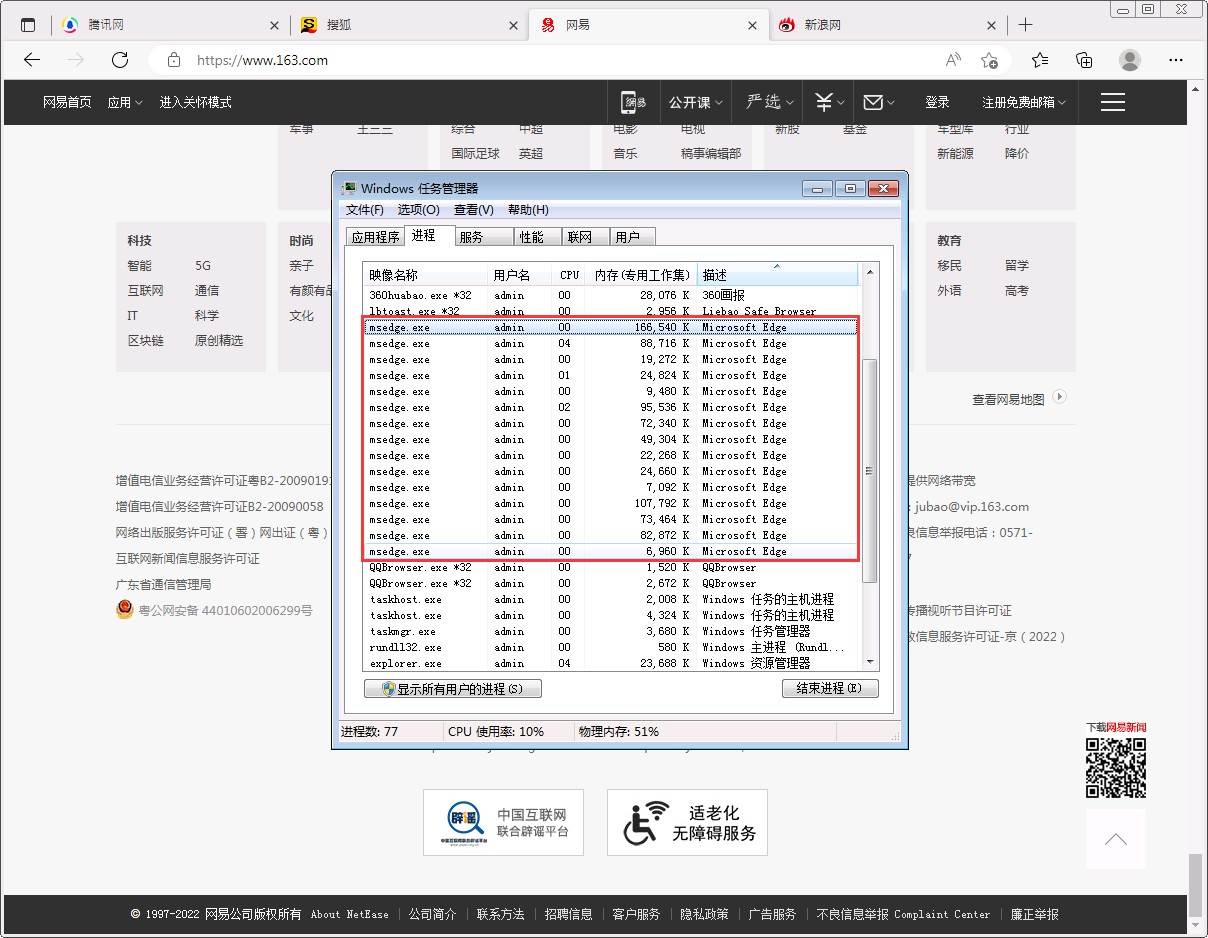Open a new browser tab with plus
The height and width of the screenshot is (938, 1208).
[1025, 25]
